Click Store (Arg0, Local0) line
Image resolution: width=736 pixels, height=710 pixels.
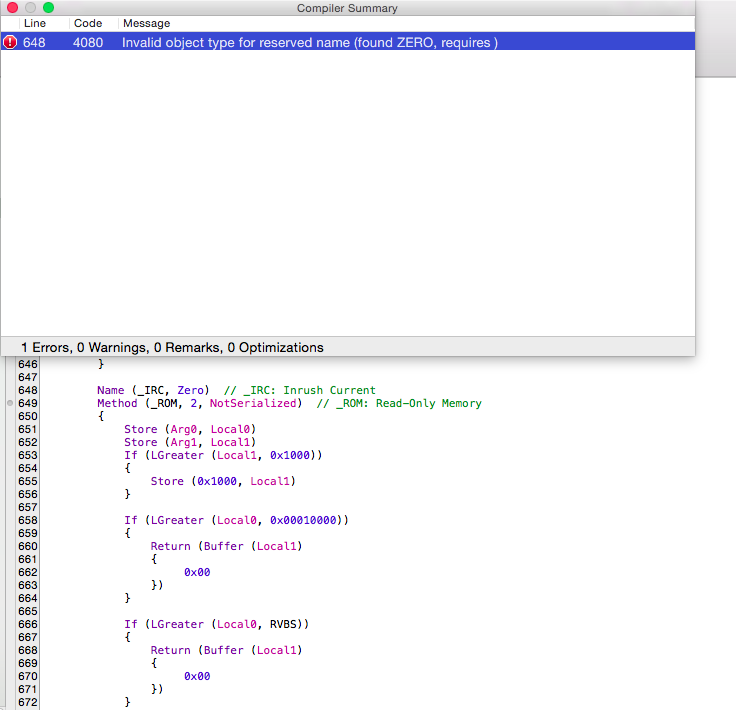pos(190,429)
